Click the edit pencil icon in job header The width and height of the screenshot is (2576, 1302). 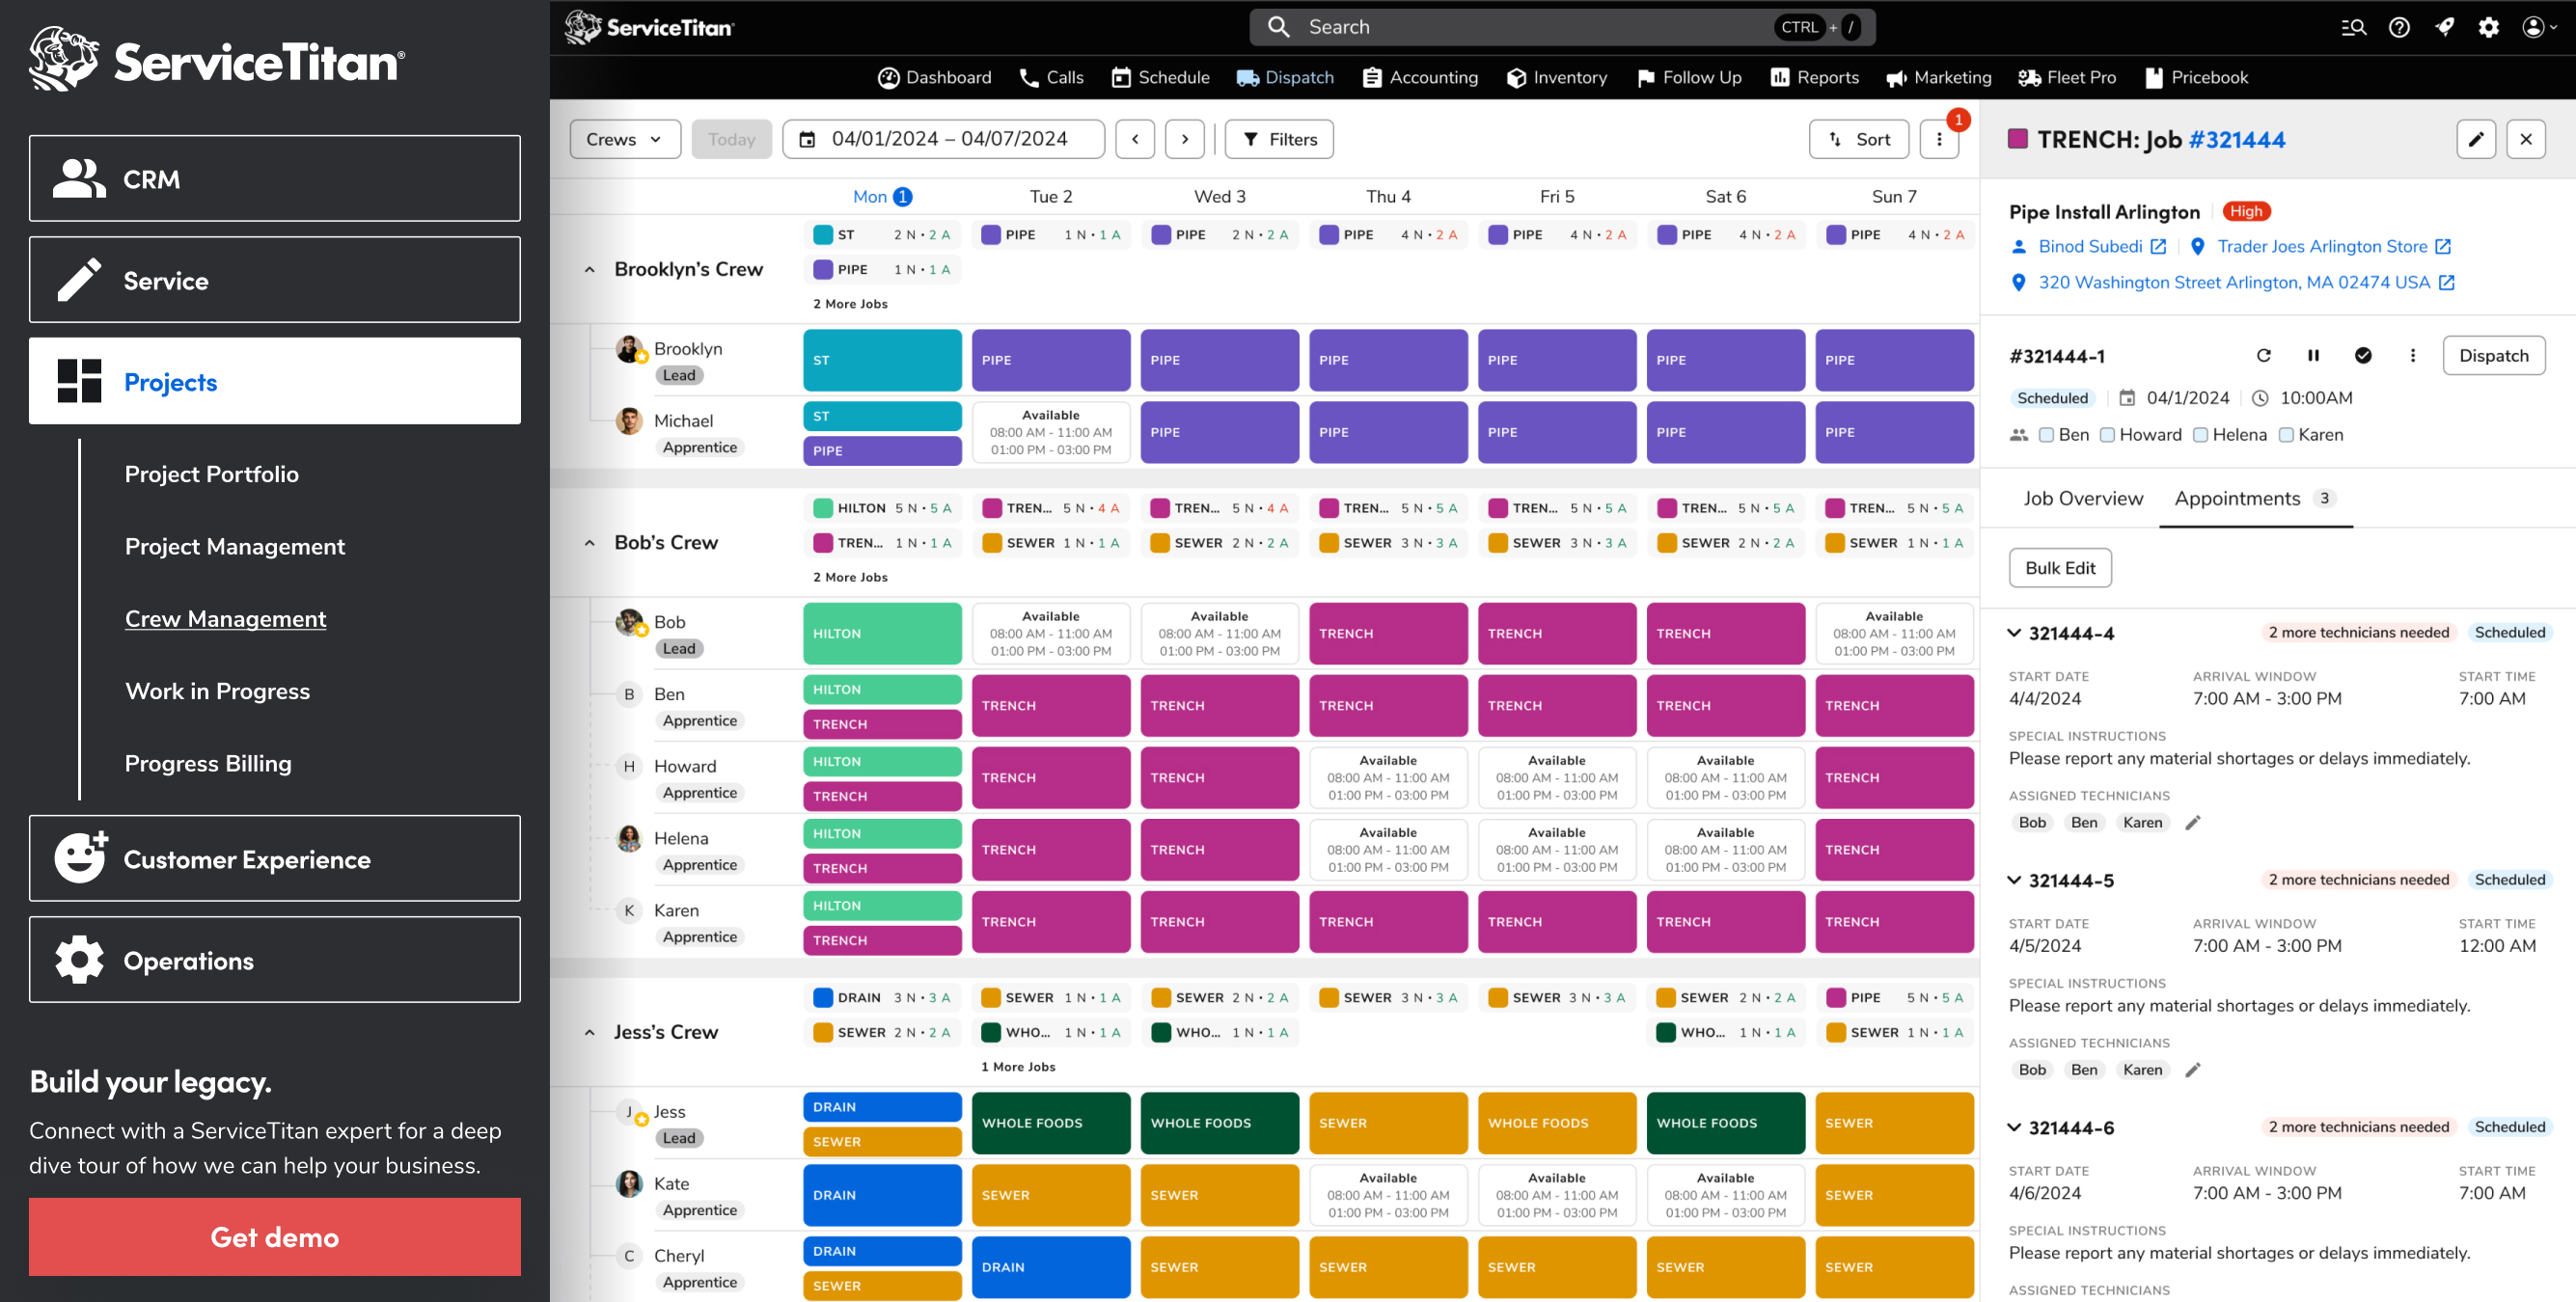point(2475,139)
